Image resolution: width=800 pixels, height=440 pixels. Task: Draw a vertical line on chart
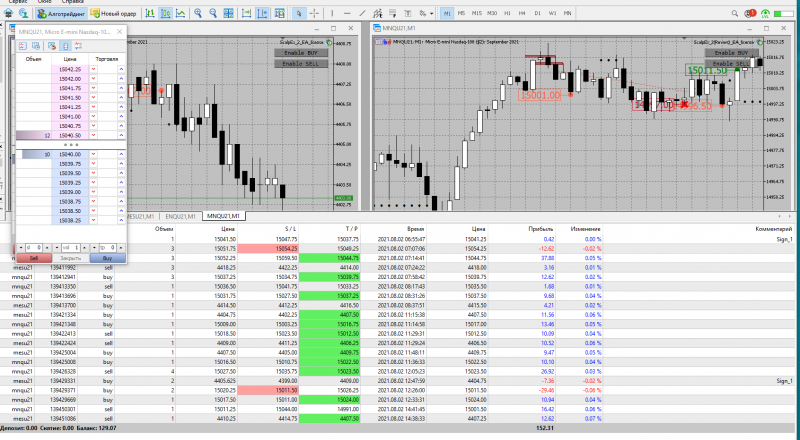click(332, 13)
